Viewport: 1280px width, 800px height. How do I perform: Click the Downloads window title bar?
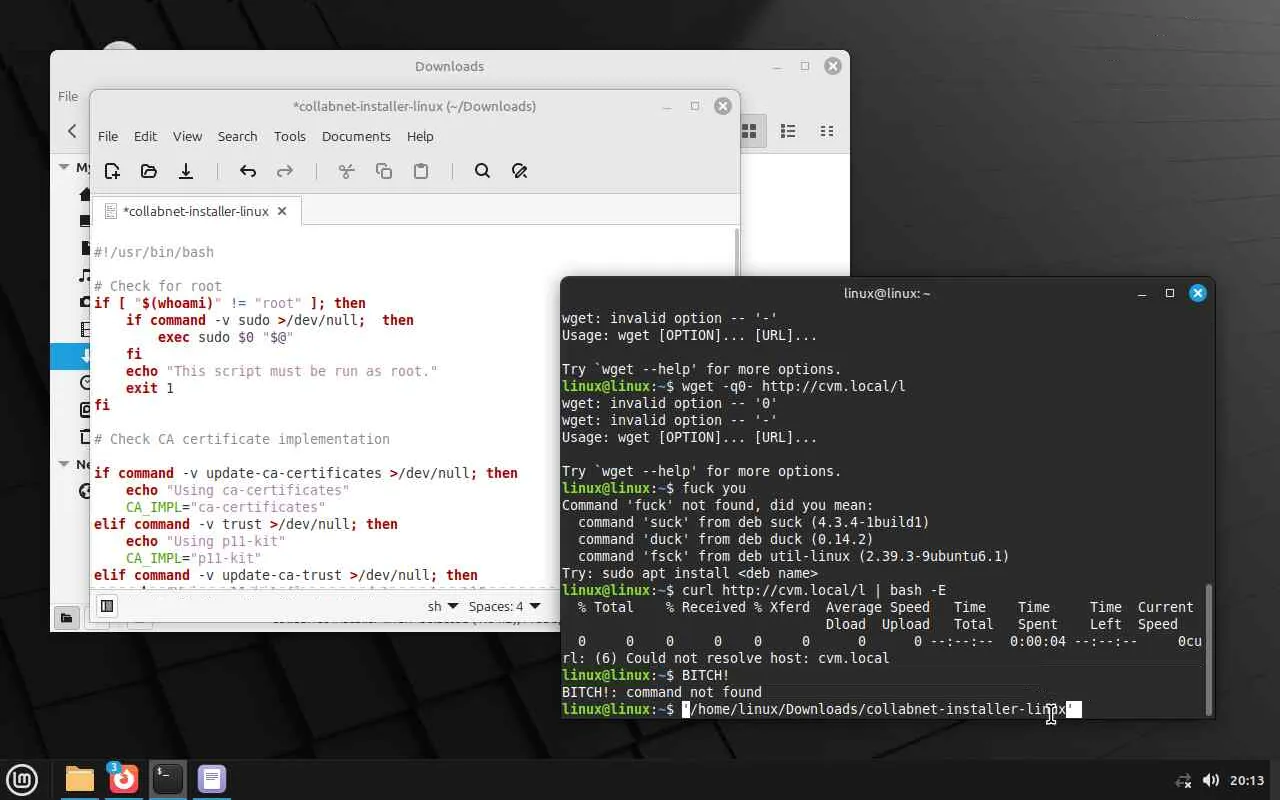pos(449,66)
